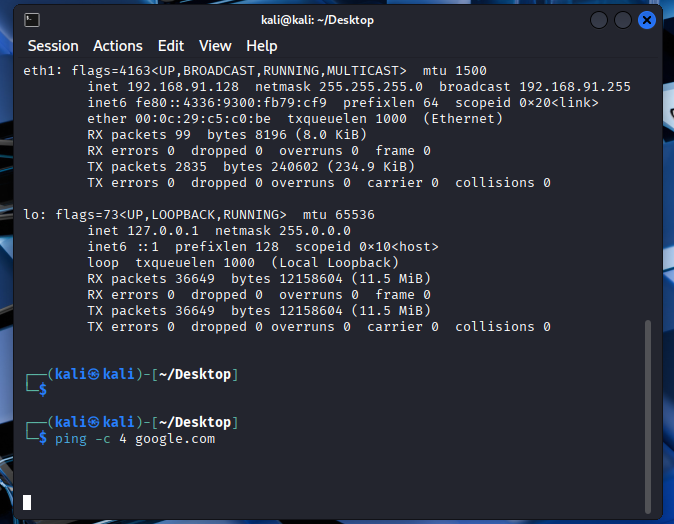Click the '(Local Loopback)' text
Viewport: 674px width, 524px height.
tap(335, 262)
